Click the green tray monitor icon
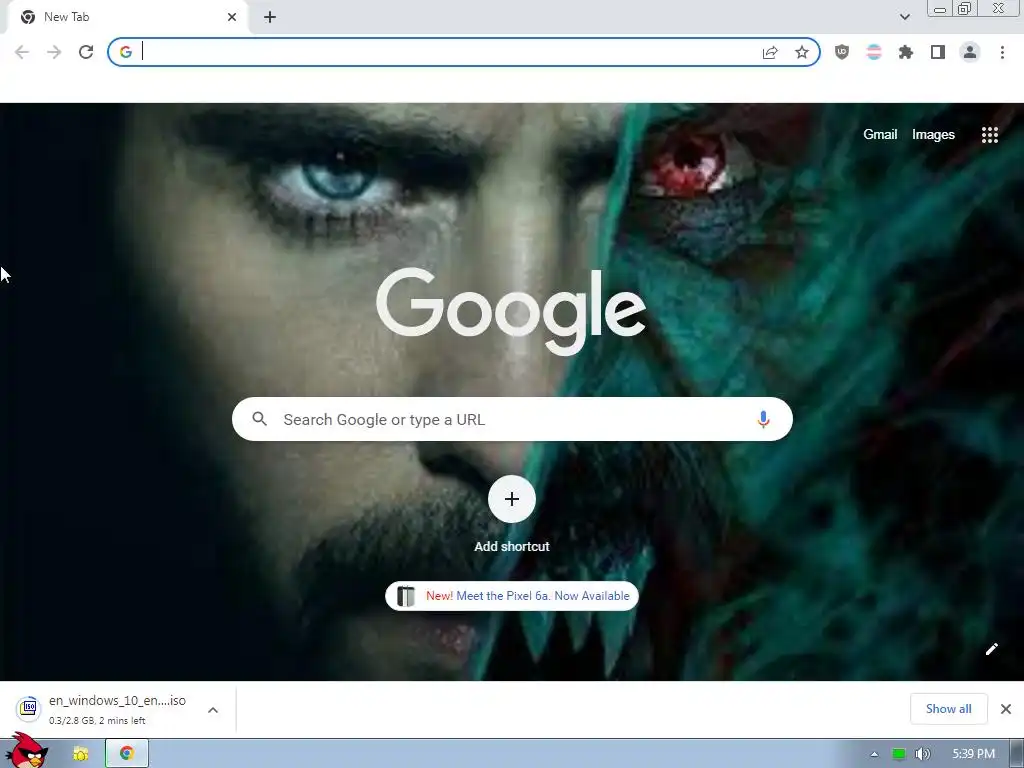Screen dimensions: 1024x768 click(x=899, y=754)
